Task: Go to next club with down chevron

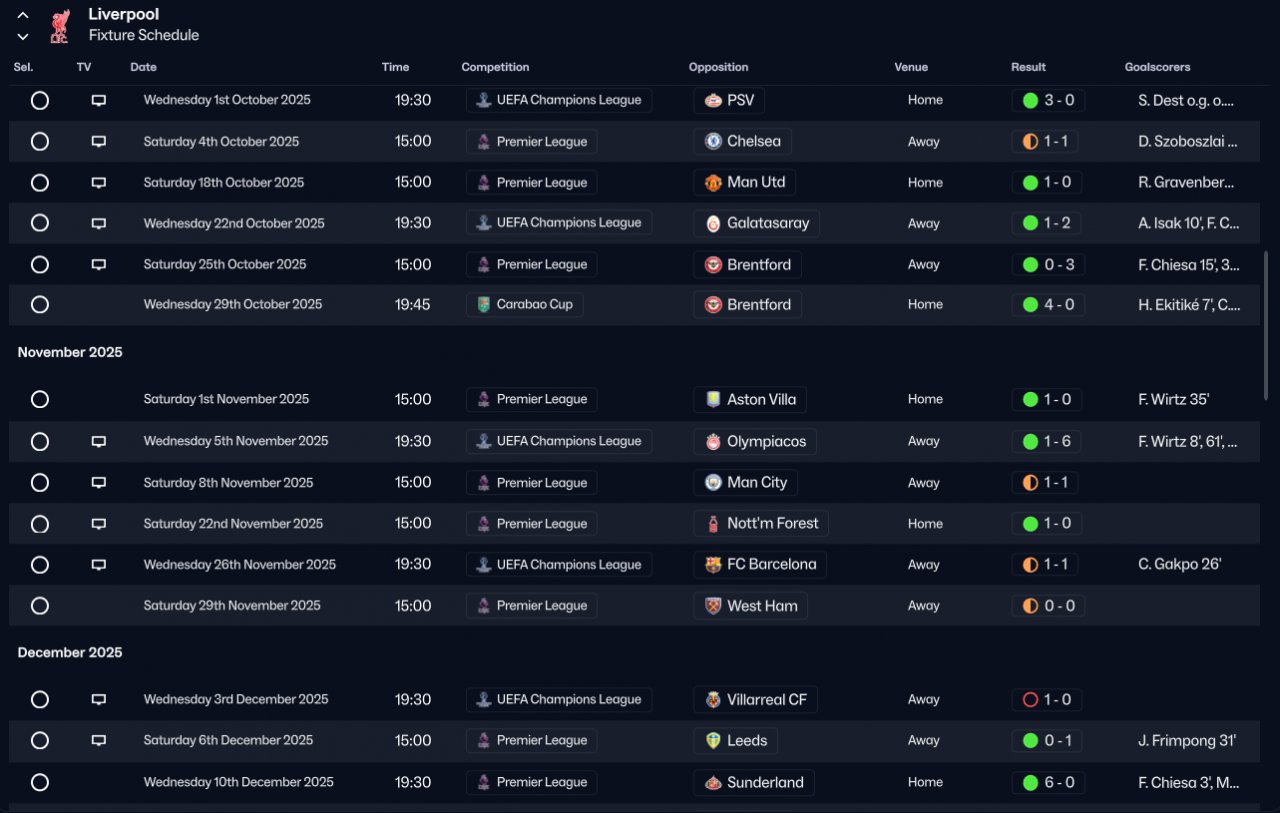Action: coord(23,37)
